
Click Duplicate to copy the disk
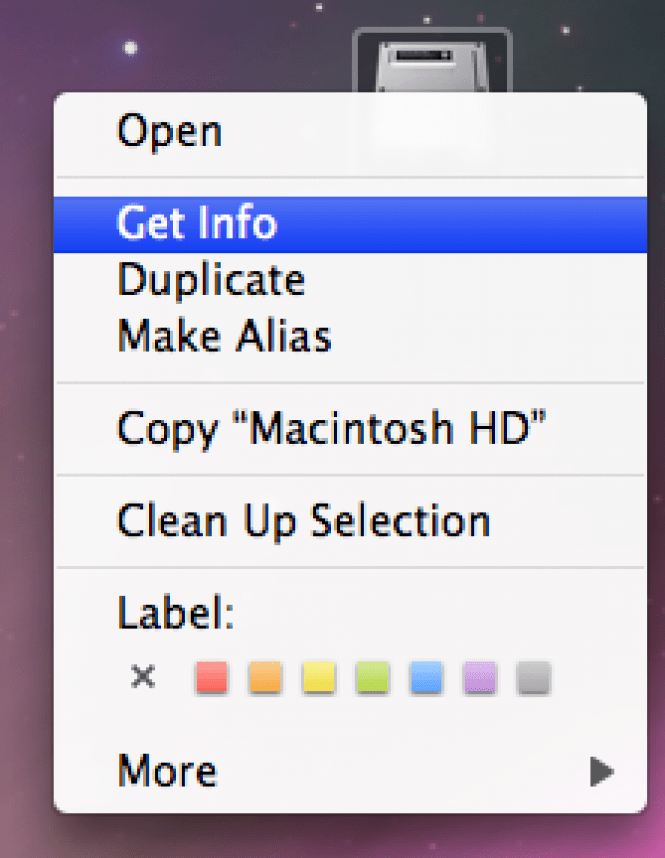211,280
